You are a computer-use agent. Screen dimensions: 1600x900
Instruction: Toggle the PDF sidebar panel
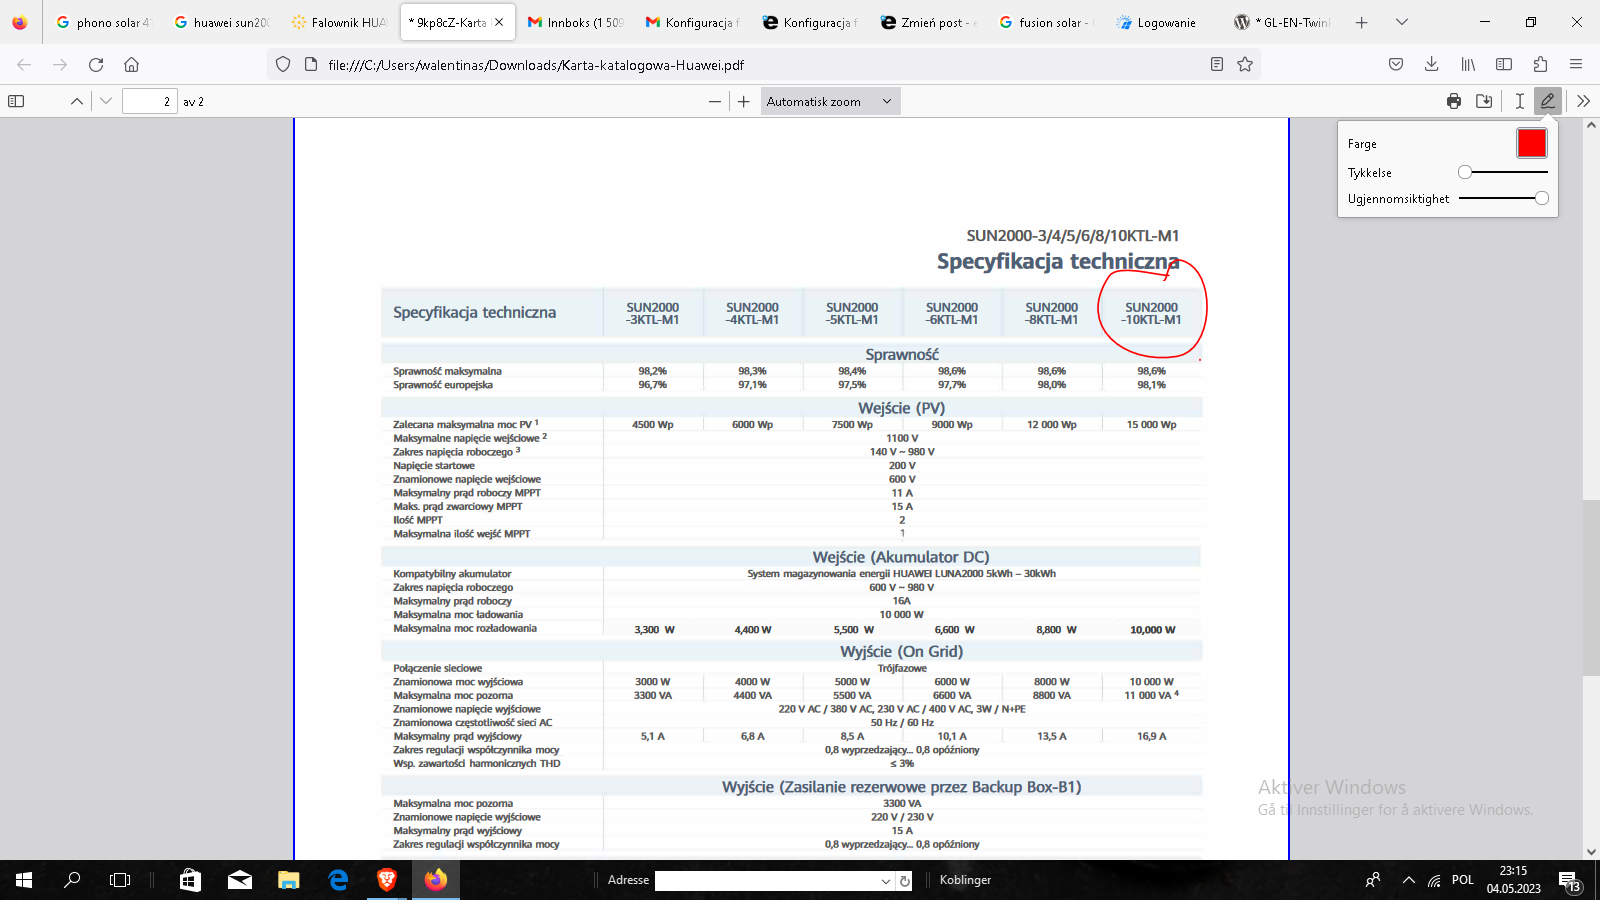(x=16, y=101)
